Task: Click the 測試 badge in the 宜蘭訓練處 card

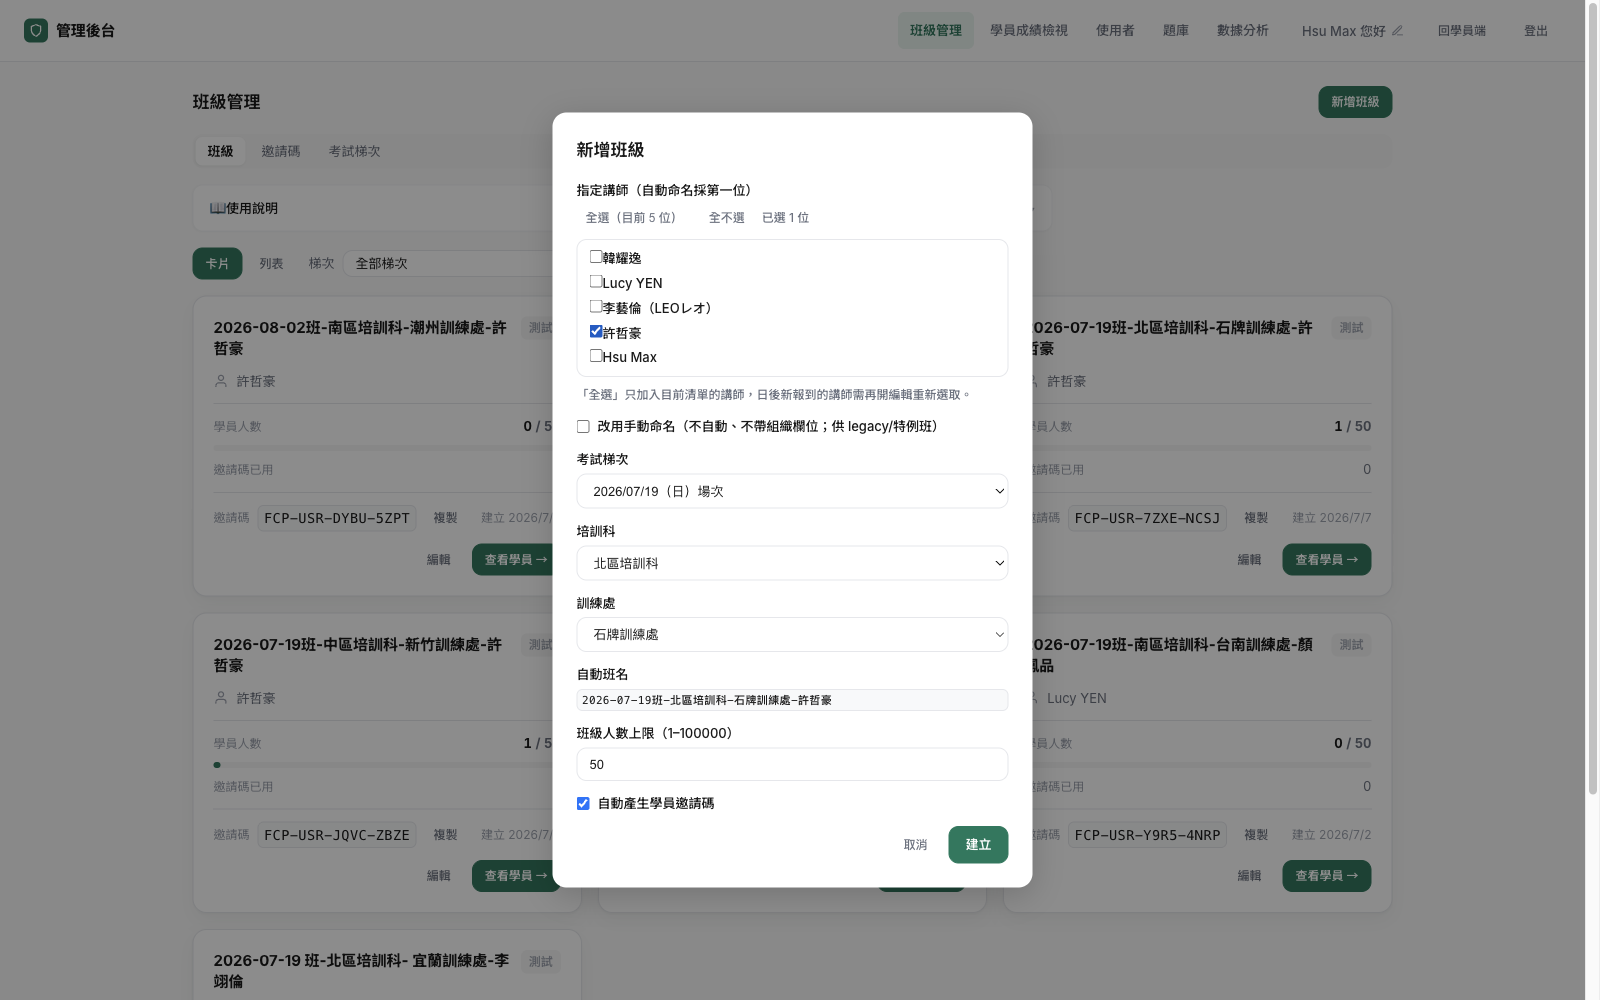Action: pyautogui.click(x=541, y=962)
